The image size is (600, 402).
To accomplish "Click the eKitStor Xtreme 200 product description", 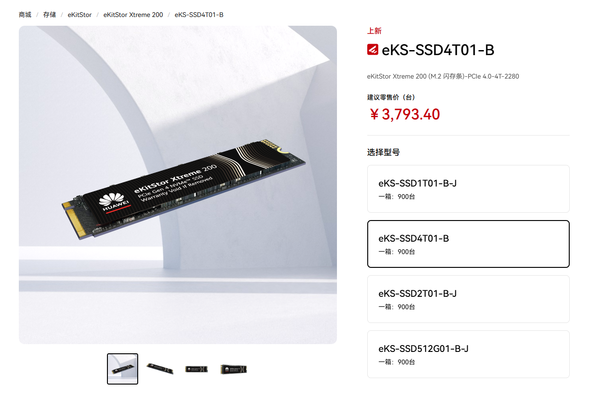I will [x=443, y=76].
